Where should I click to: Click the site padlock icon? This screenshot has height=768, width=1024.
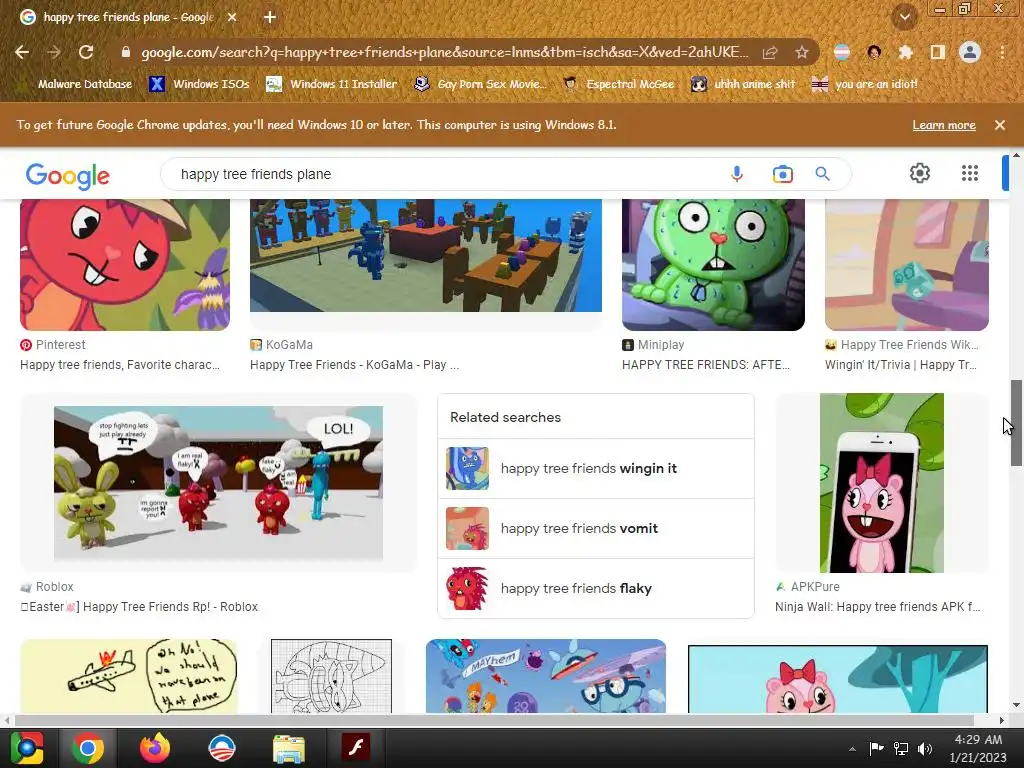click(126, 52)
